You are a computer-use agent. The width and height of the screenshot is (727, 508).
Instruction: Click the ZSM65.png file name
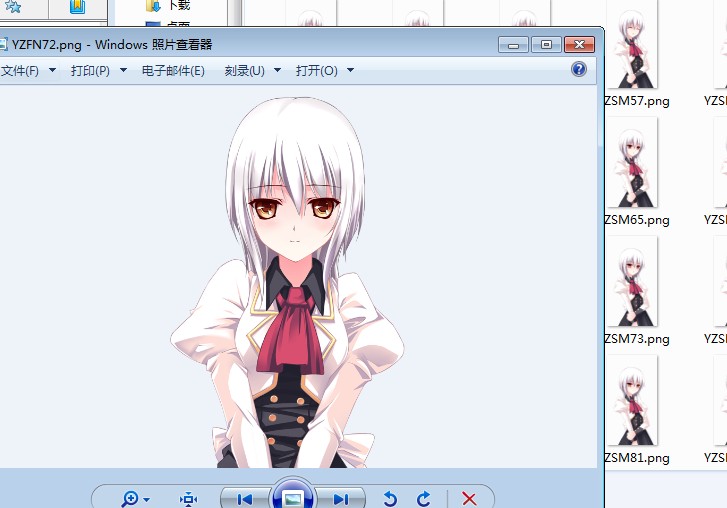point(637,220)
